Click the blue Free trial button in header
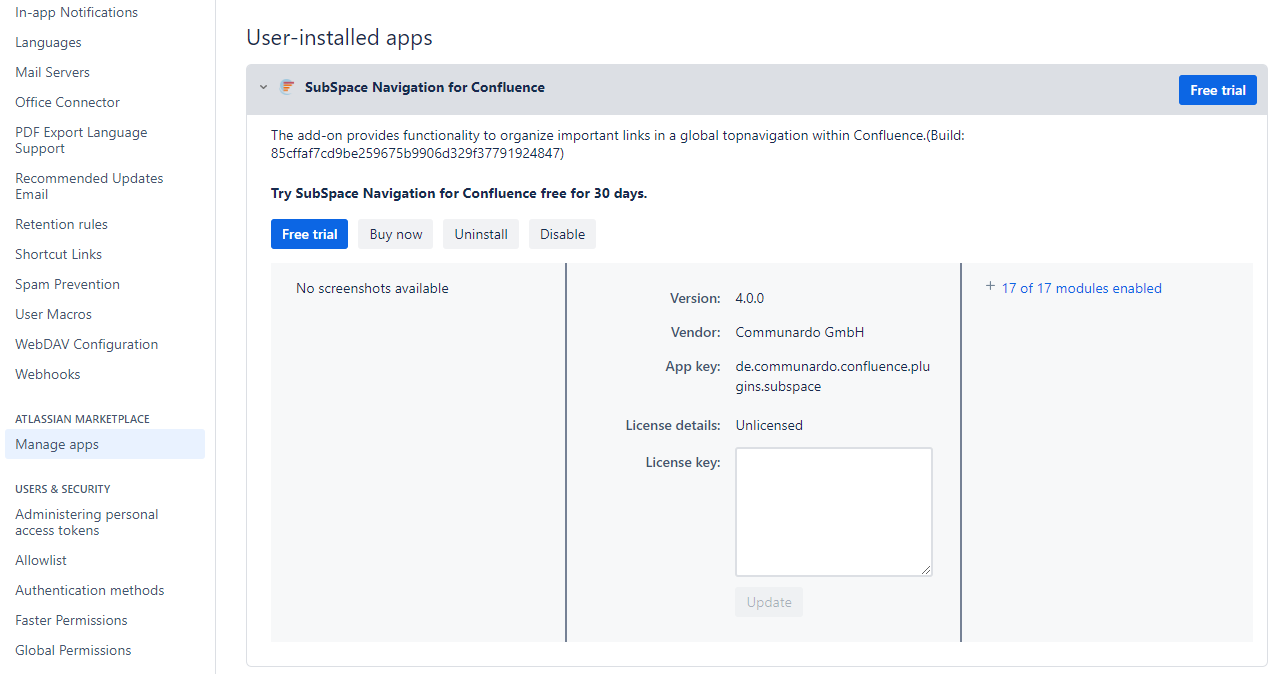Screen dimensions: 1277x674 click(1217, 90)
